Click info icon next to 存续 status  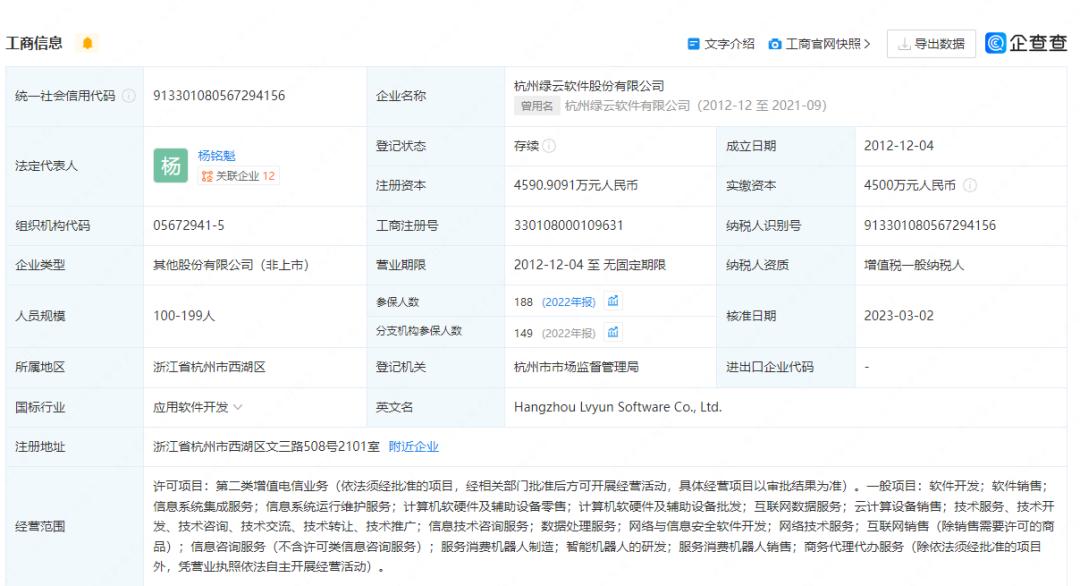[x=549, y=146]
